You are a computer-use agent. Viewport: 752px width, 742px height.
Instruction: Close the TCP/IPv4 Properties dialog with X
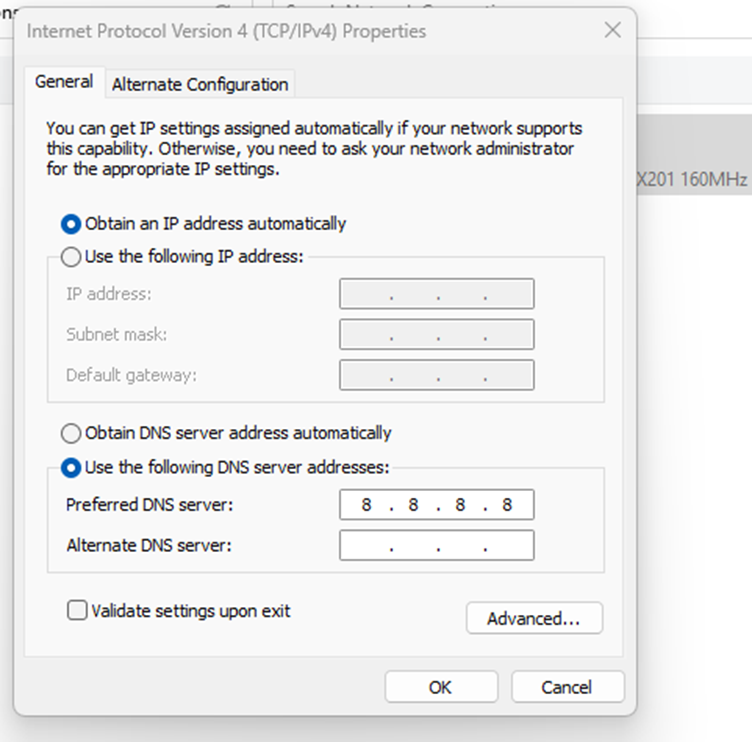click(612, 30)
